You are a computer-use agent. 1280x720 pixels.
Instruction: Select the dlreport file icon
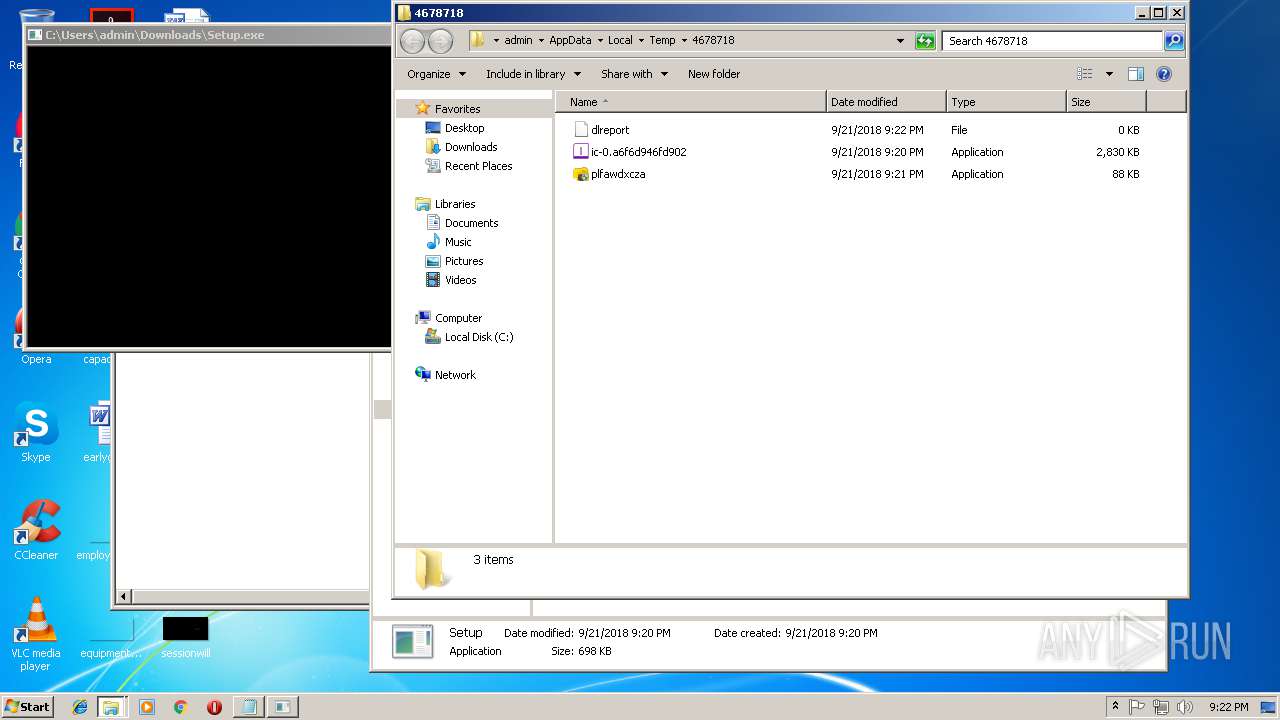point(581,130)
